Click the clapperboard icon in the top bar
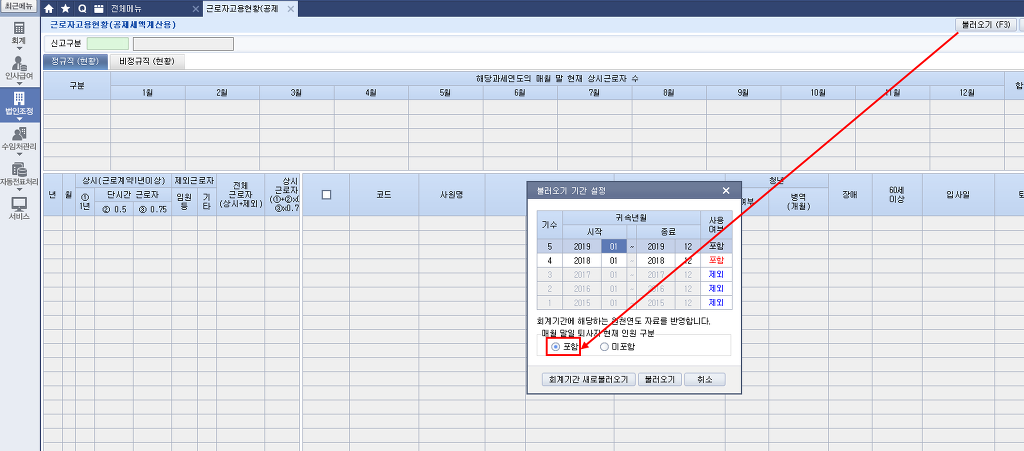 (x=98, y=9)
